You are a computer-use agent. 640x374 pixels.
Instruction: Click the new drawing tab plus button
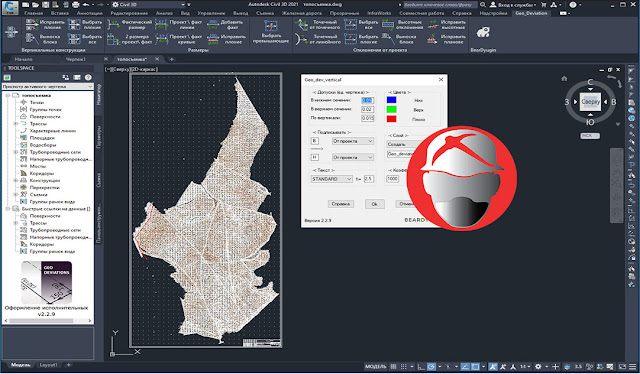(x=172, y=59)
